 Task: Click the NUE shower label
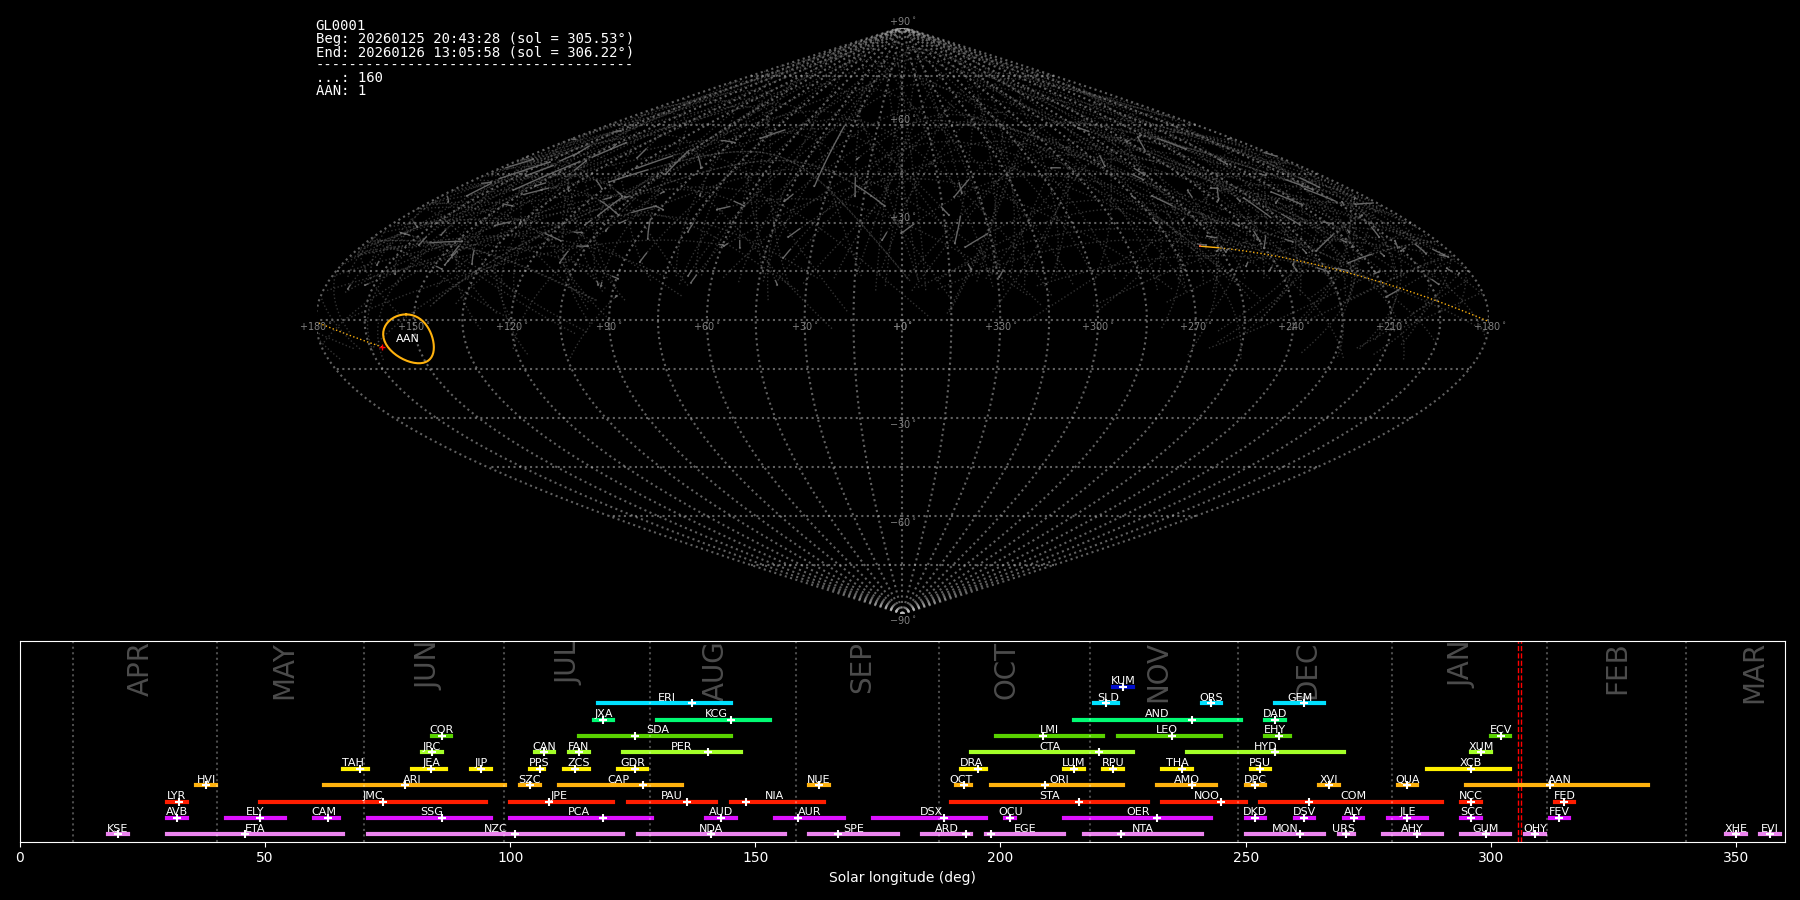pos(818,780)
